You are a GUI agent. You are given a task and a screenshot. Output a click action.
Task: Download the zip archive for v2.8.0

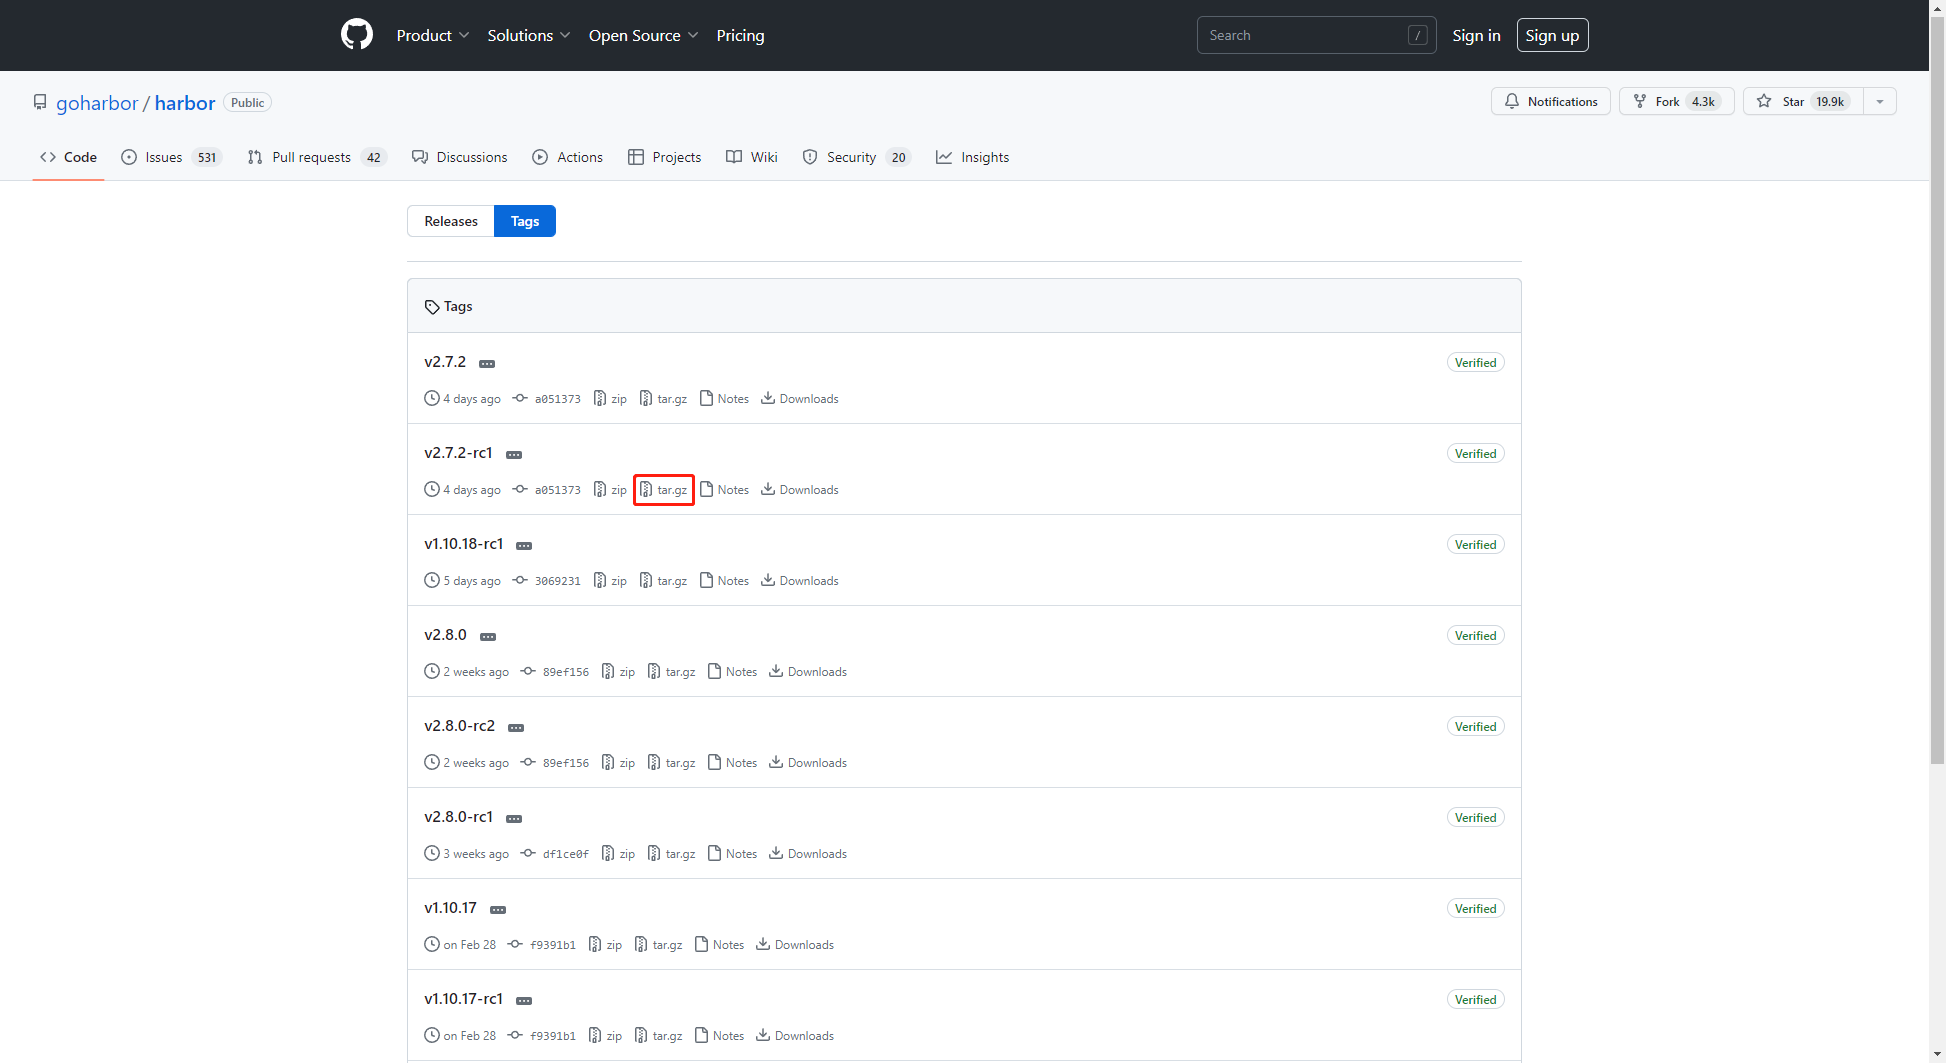[618, 672]
